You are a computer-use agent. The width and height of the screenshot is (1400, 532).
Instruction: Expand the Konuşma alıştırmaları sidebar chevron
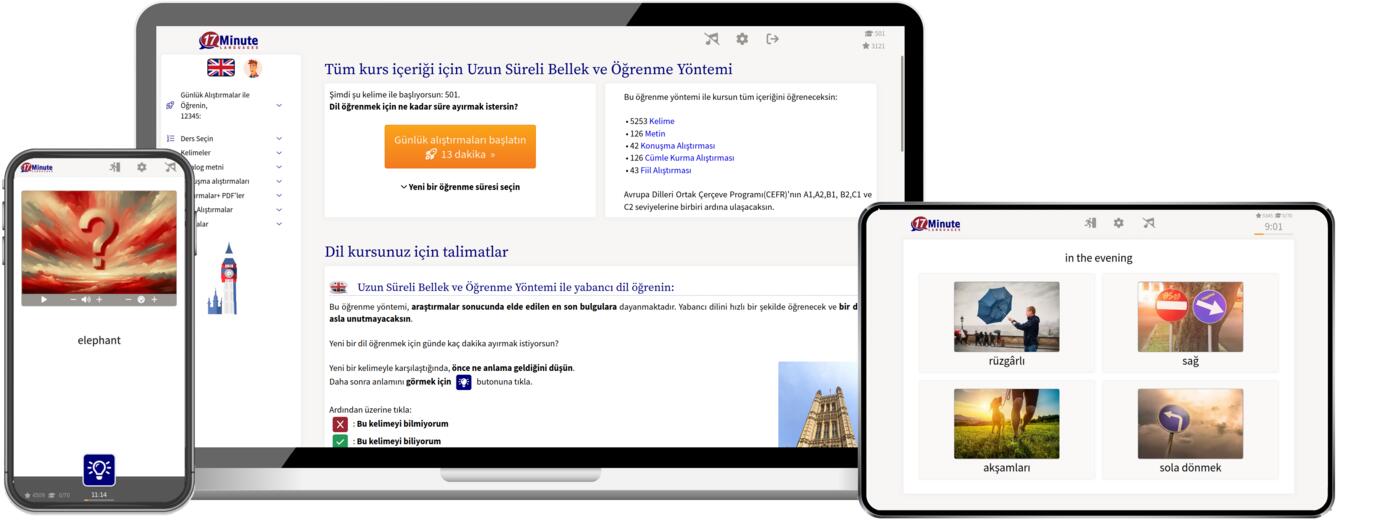tap(279, 182)
